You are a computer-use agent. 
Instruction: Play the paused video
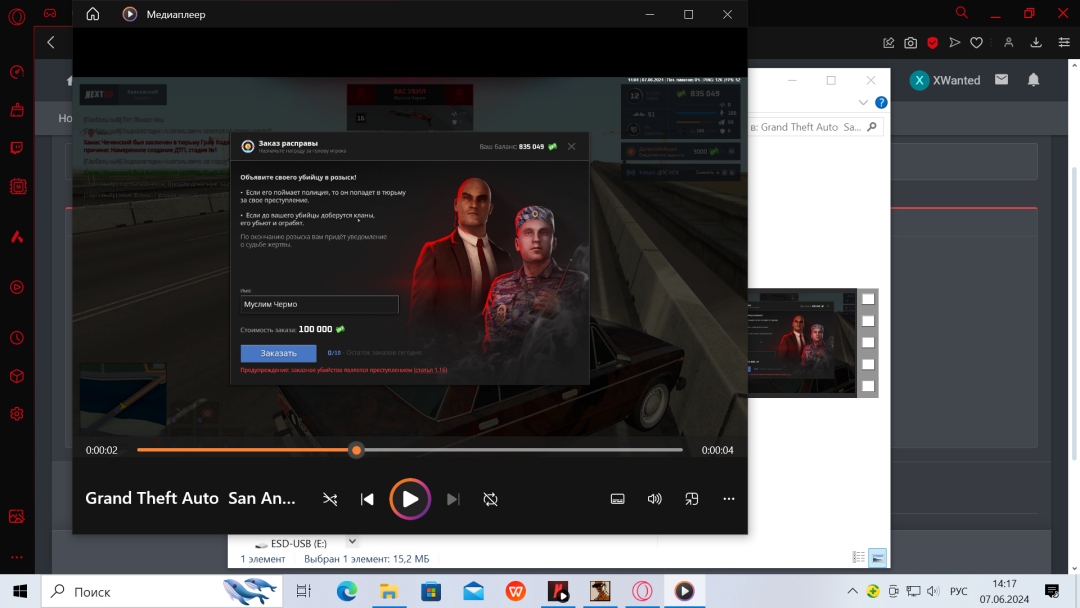pyautogui.click(x=410, y=499)
